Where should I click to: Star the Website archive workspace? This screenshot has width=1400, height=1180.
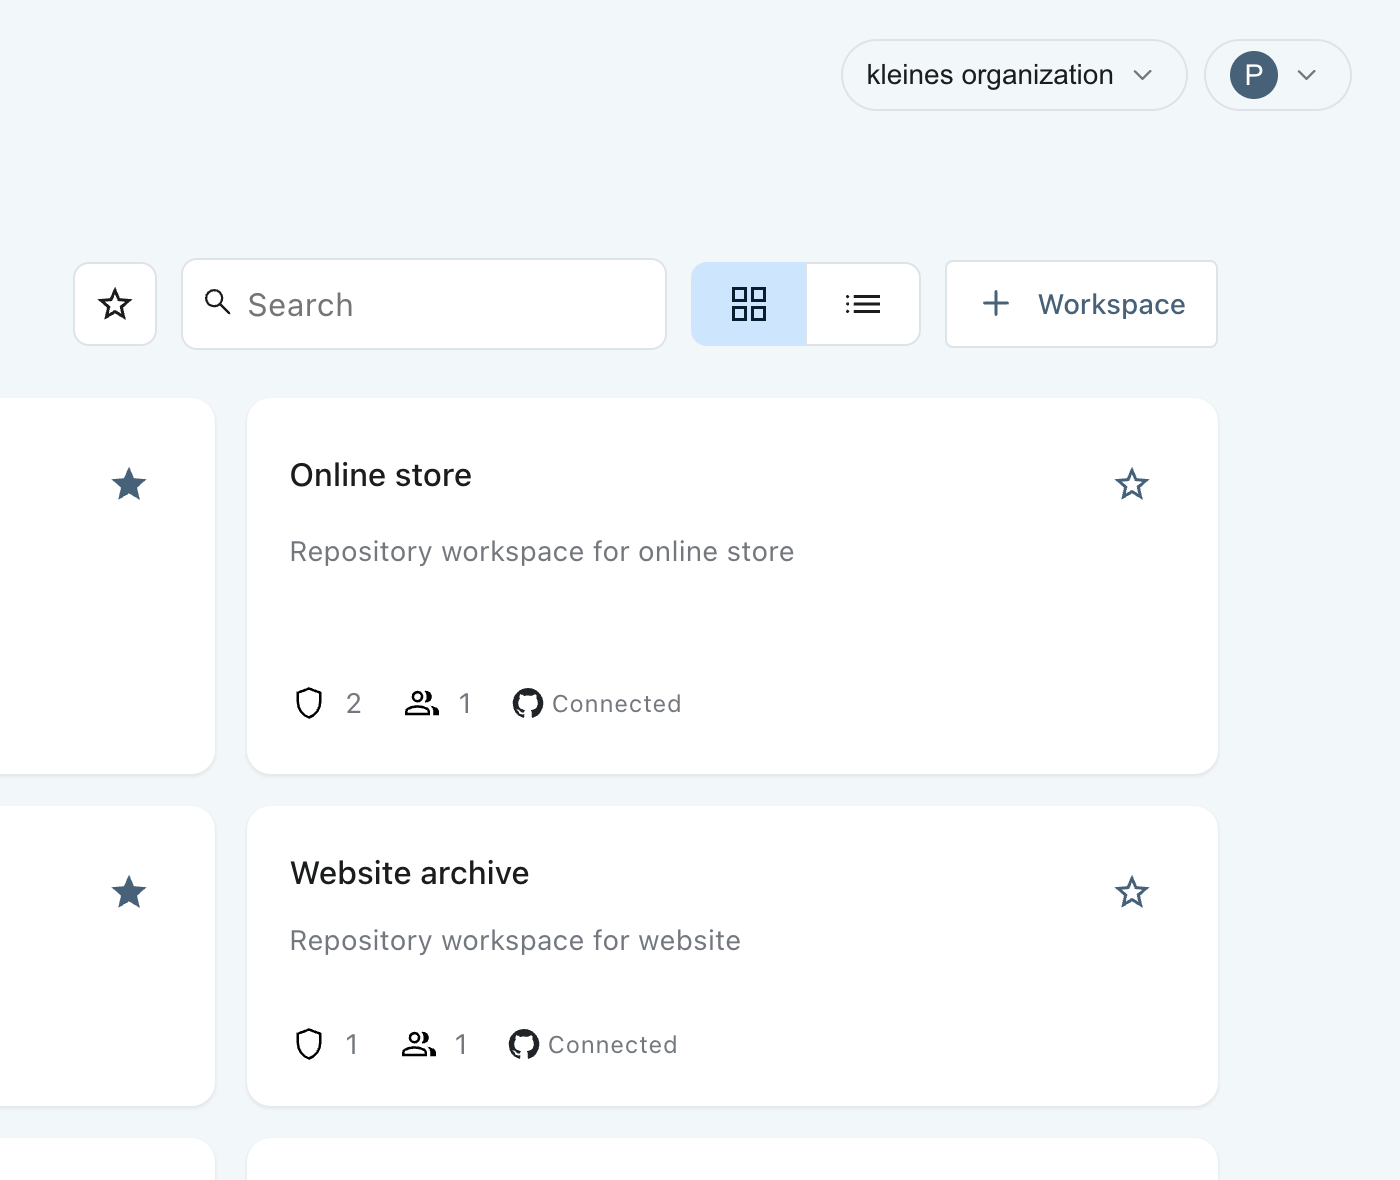tap(1132, 892)
